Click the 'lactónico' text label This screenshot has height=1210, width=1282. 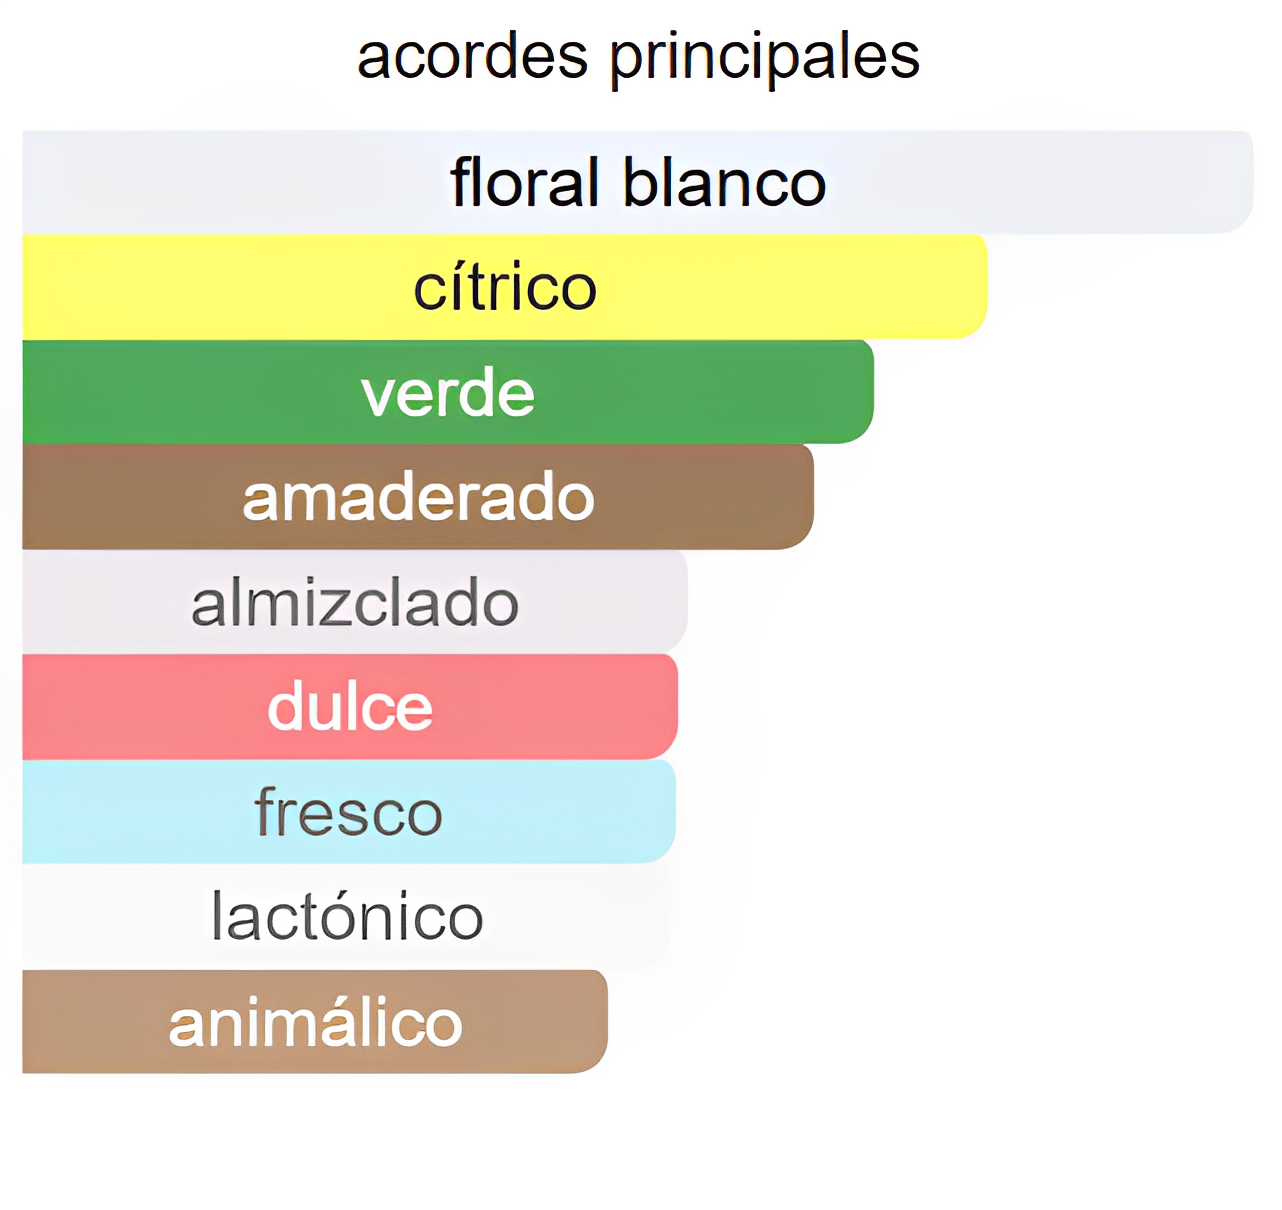[347, 916]
